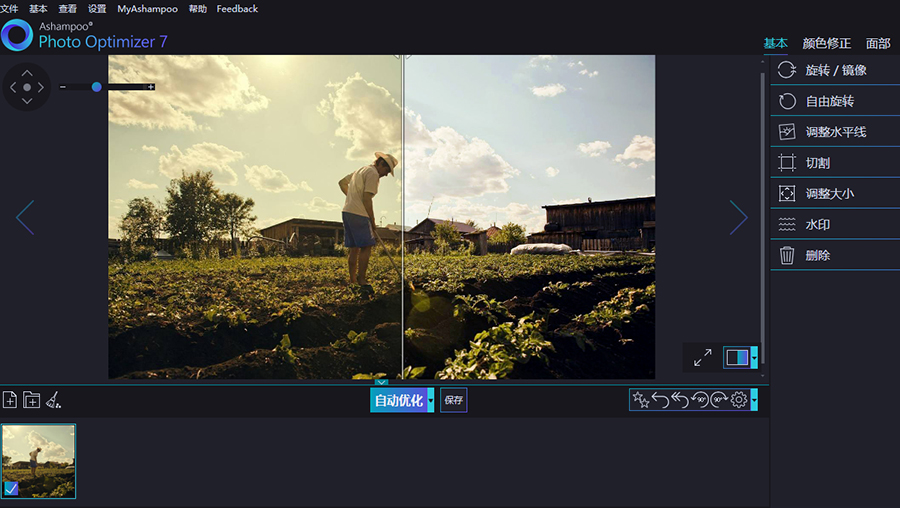900x508 pixels.
Task: Expand the bottom-right toolbar dropdown arrow
Action: pyautogui.click(x=754, y=400)
